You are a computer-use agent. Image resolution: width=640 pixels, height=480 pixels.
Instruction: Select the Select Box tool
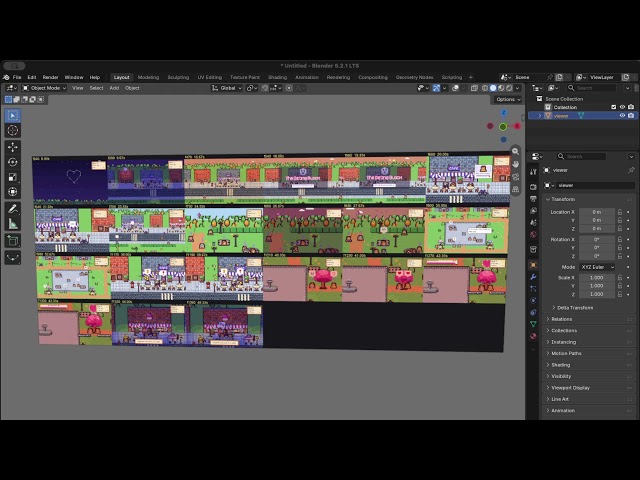13,116
